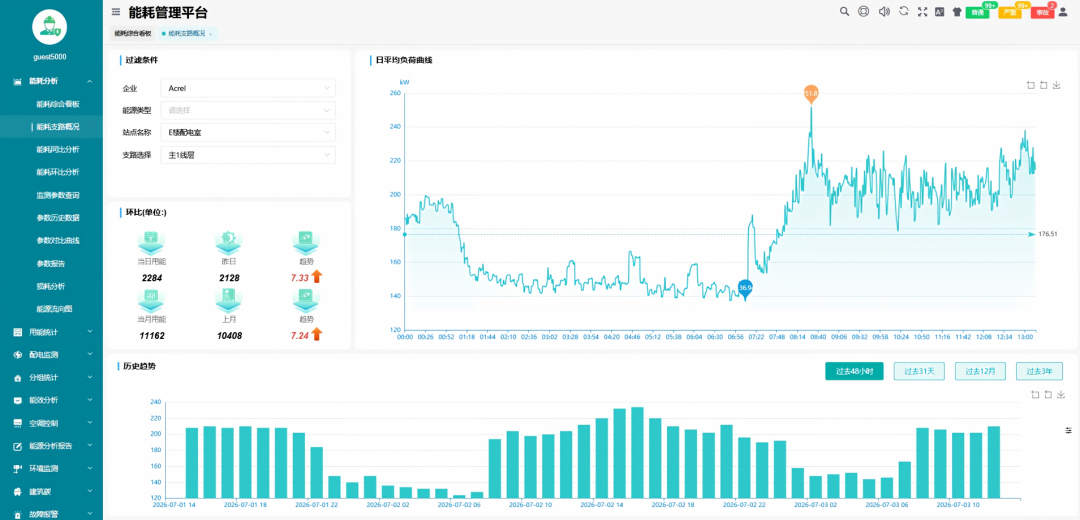Click the lifebuoy support icon in header

click(x=864, y=12)
